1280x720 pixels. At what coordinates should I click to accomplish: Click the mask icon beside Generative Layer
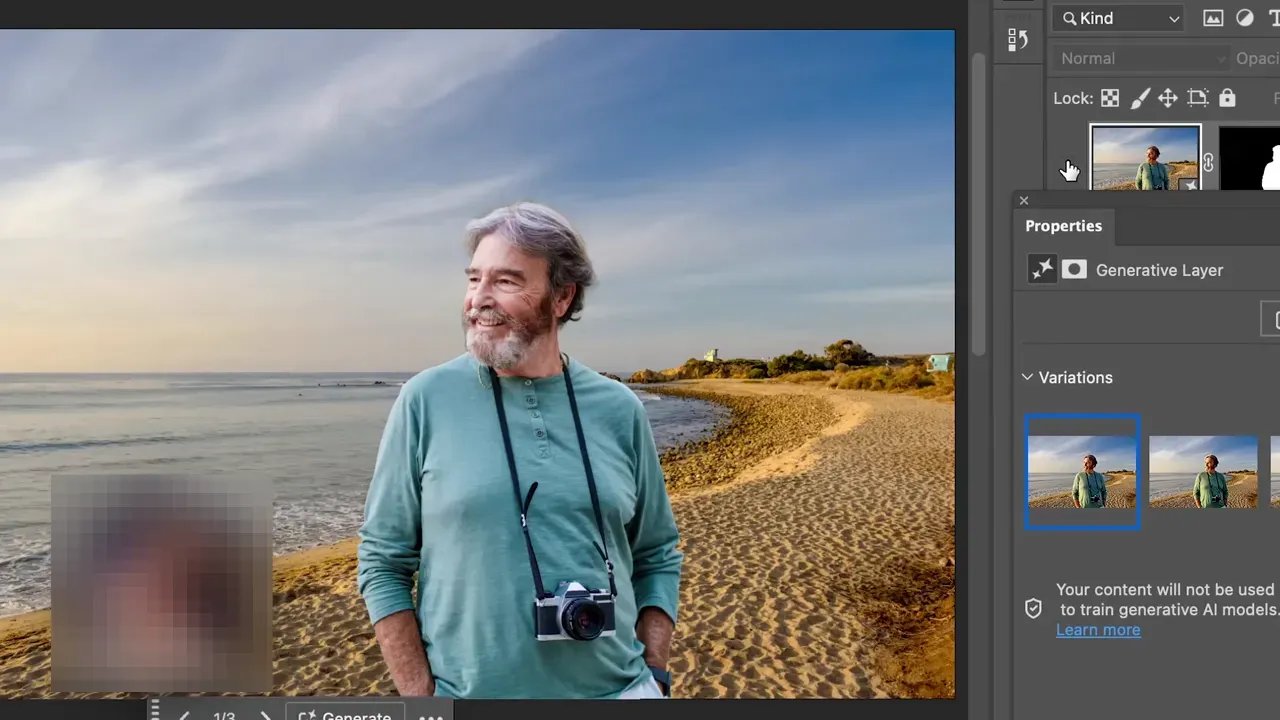point(1074,270)
